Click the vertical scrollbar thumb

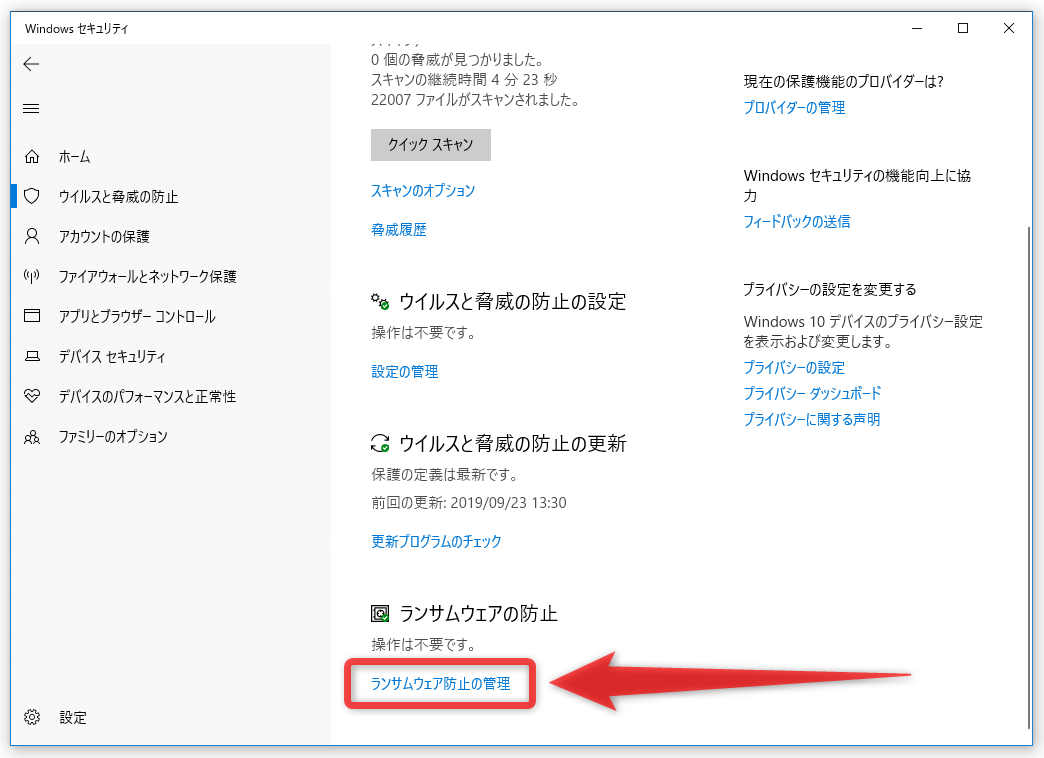[1029, 476]
